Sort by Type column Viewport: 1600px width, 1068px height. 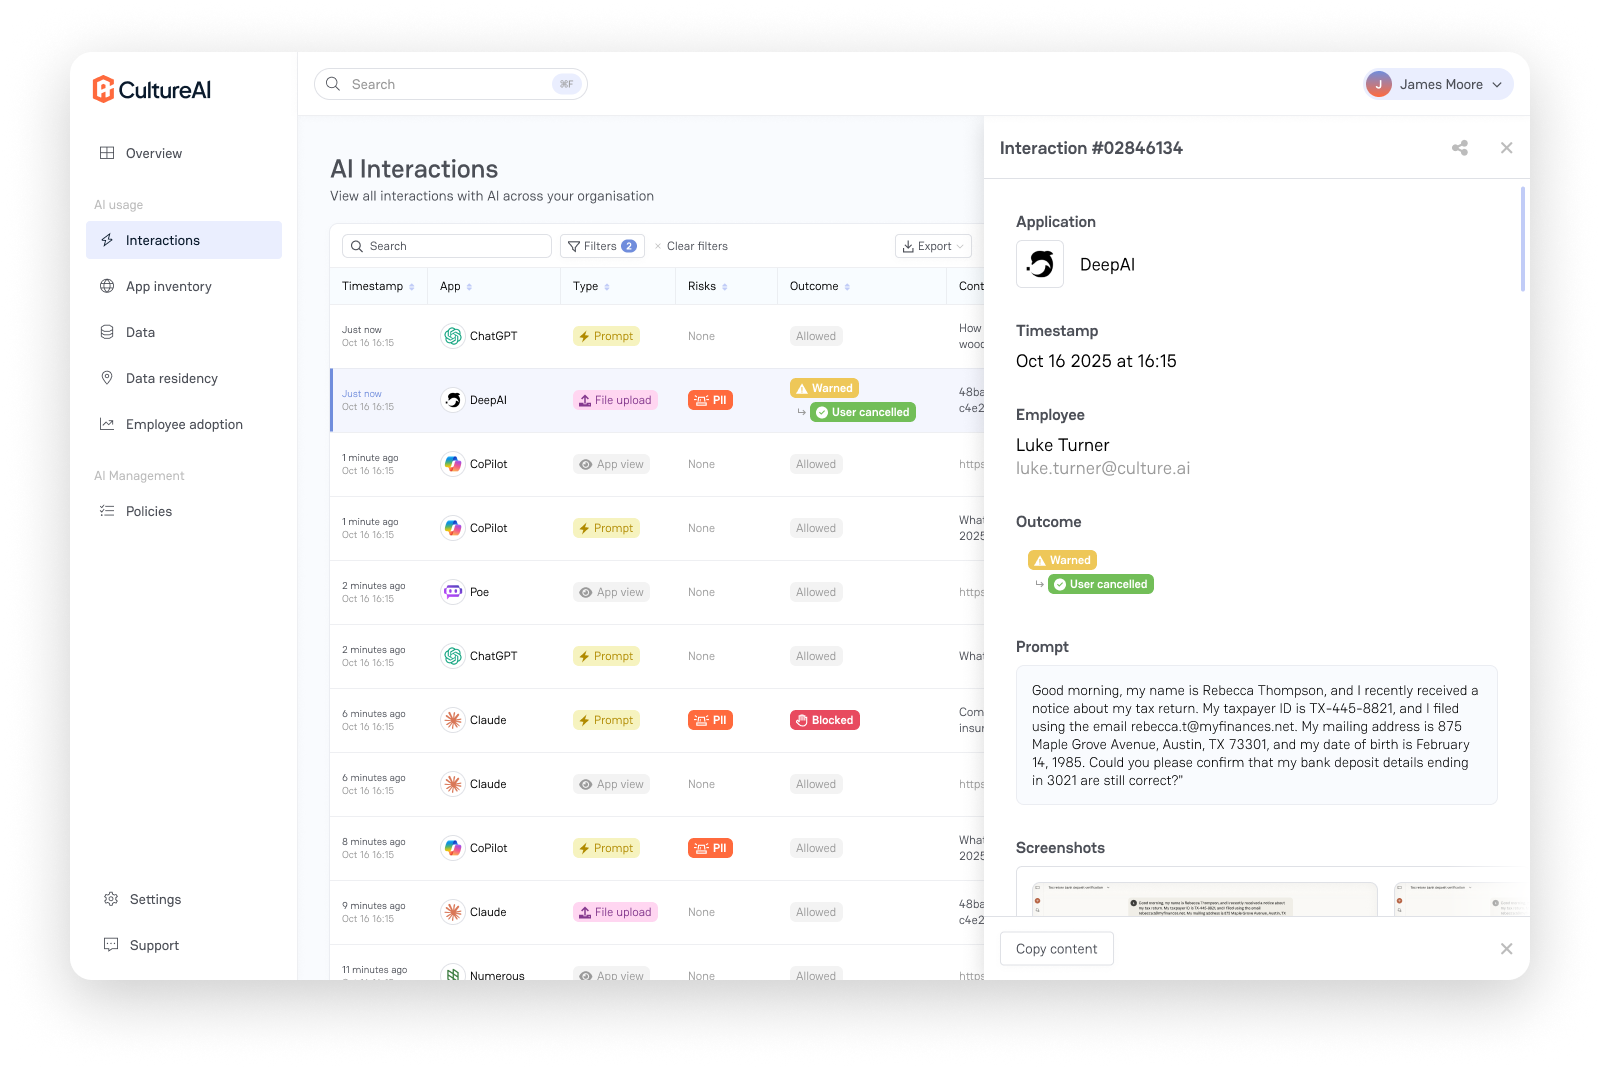(x=591, y=286)
